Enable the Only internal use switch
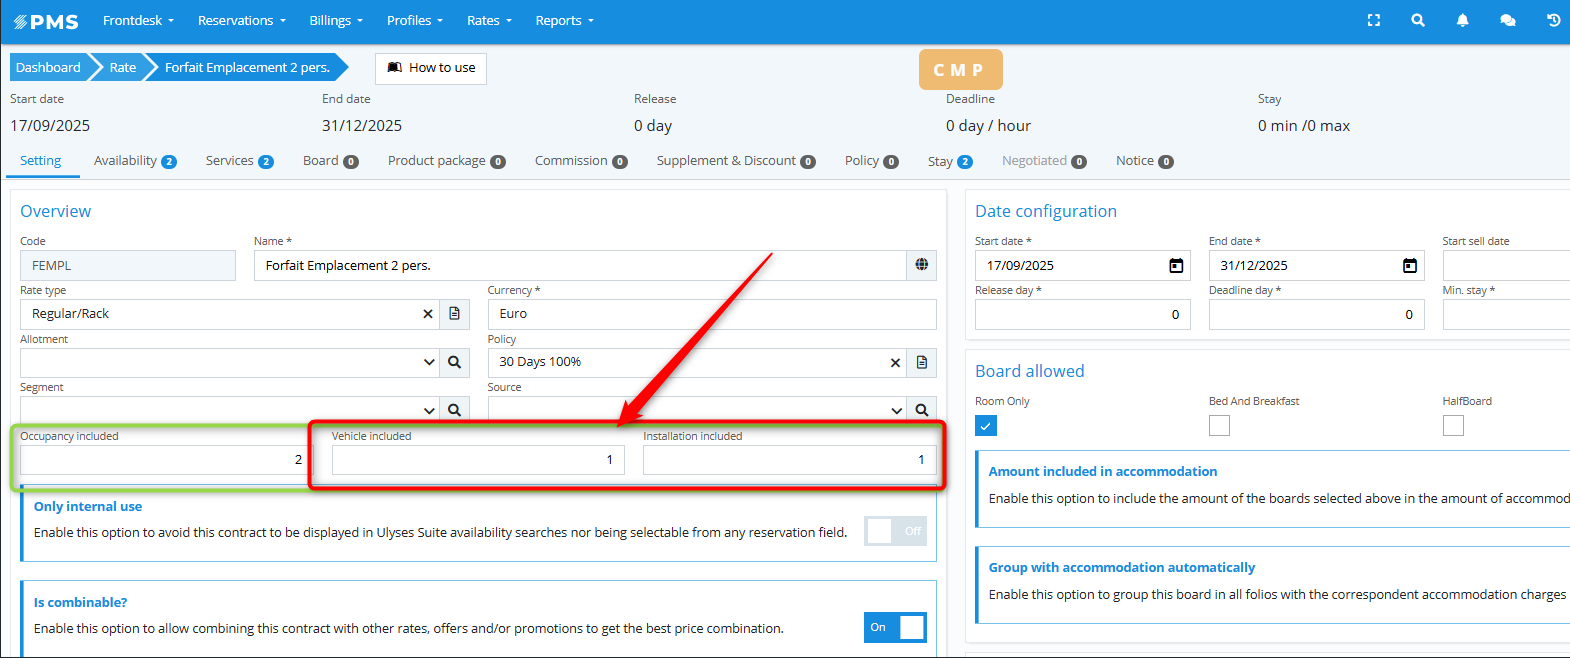The height and width of the screenshot is (658, 1570). point(895,531)
